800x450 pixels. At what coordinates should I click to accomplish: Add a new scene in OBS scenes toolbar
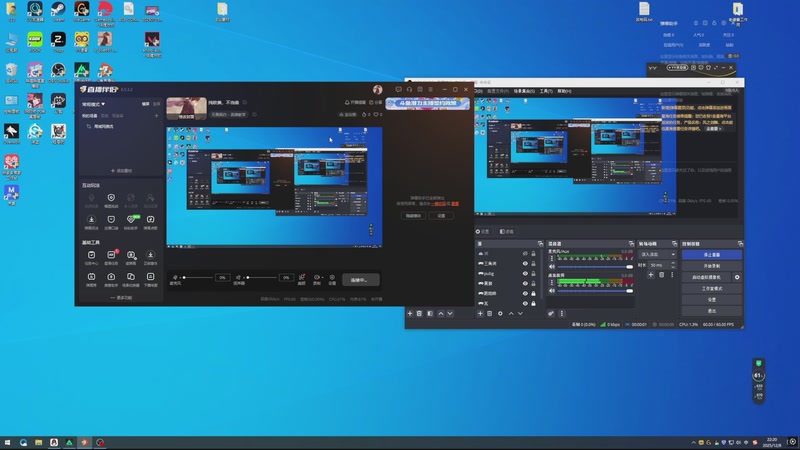click(410, 314)
